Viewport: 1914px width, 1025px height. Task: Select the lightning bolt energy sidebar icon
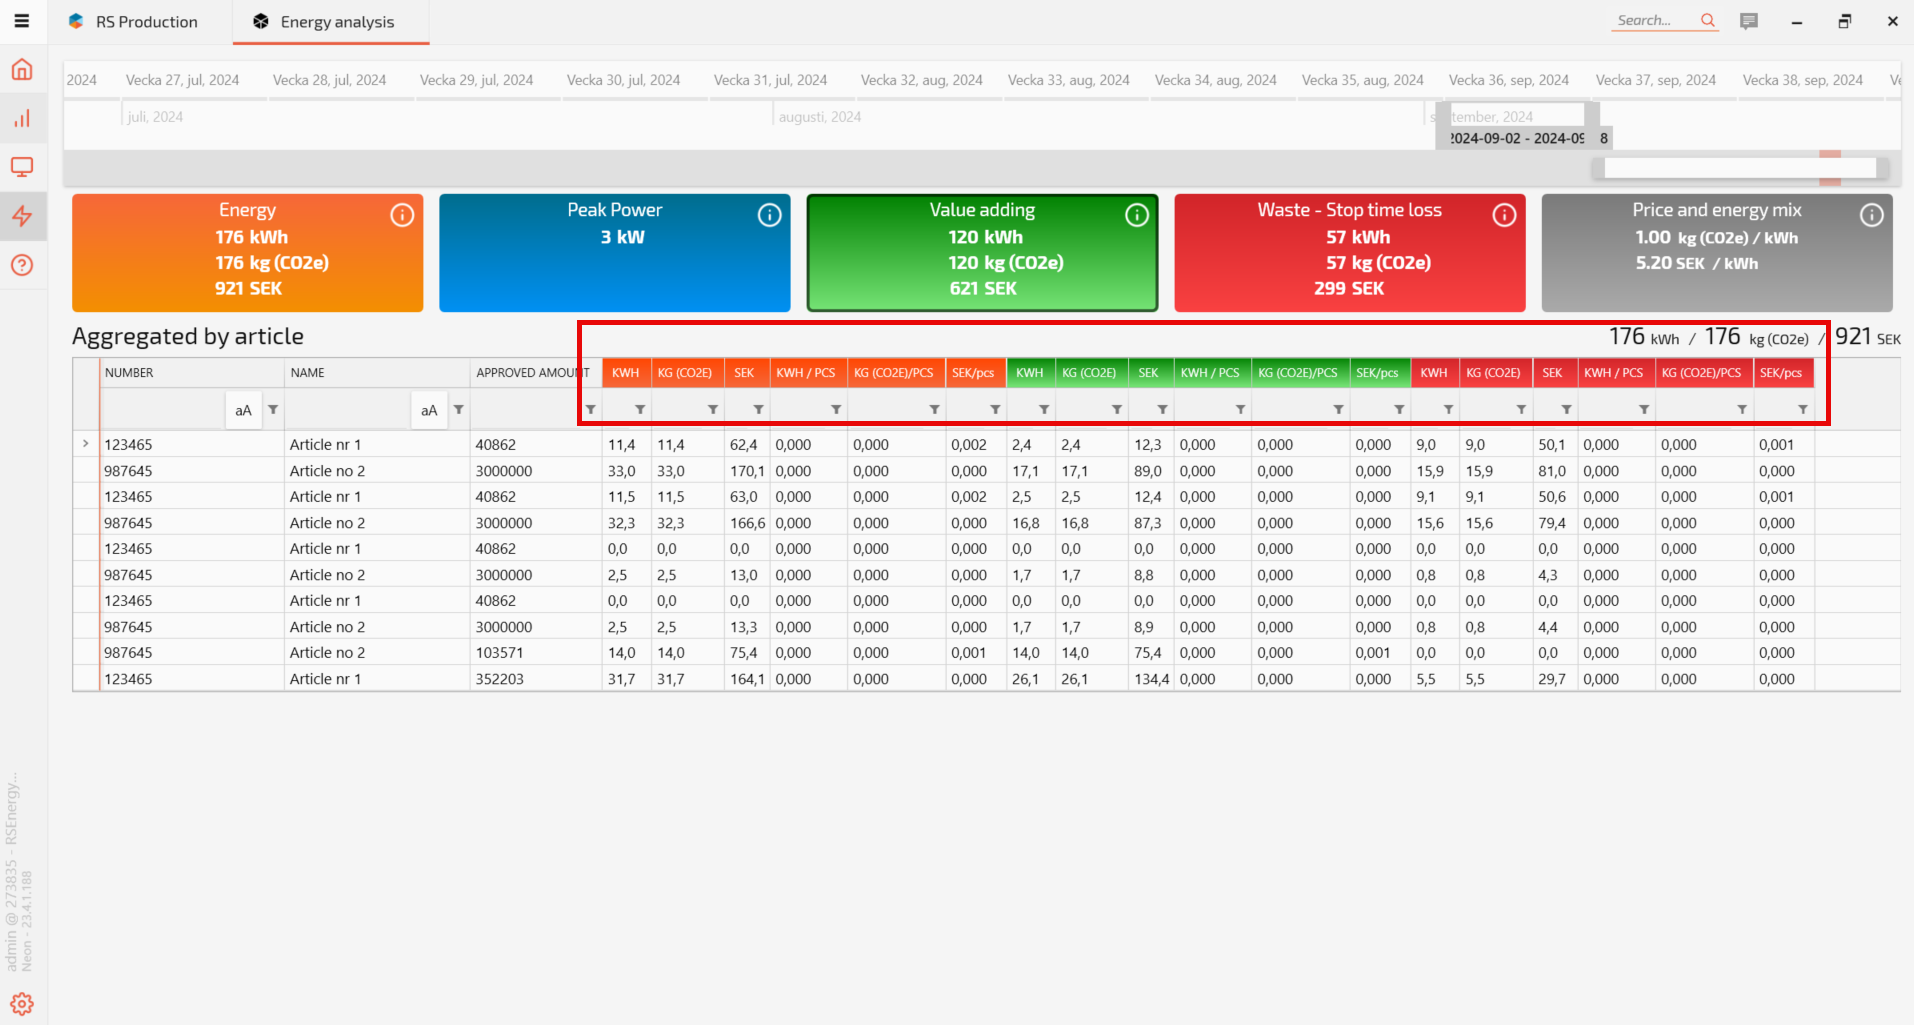point(22,216)
